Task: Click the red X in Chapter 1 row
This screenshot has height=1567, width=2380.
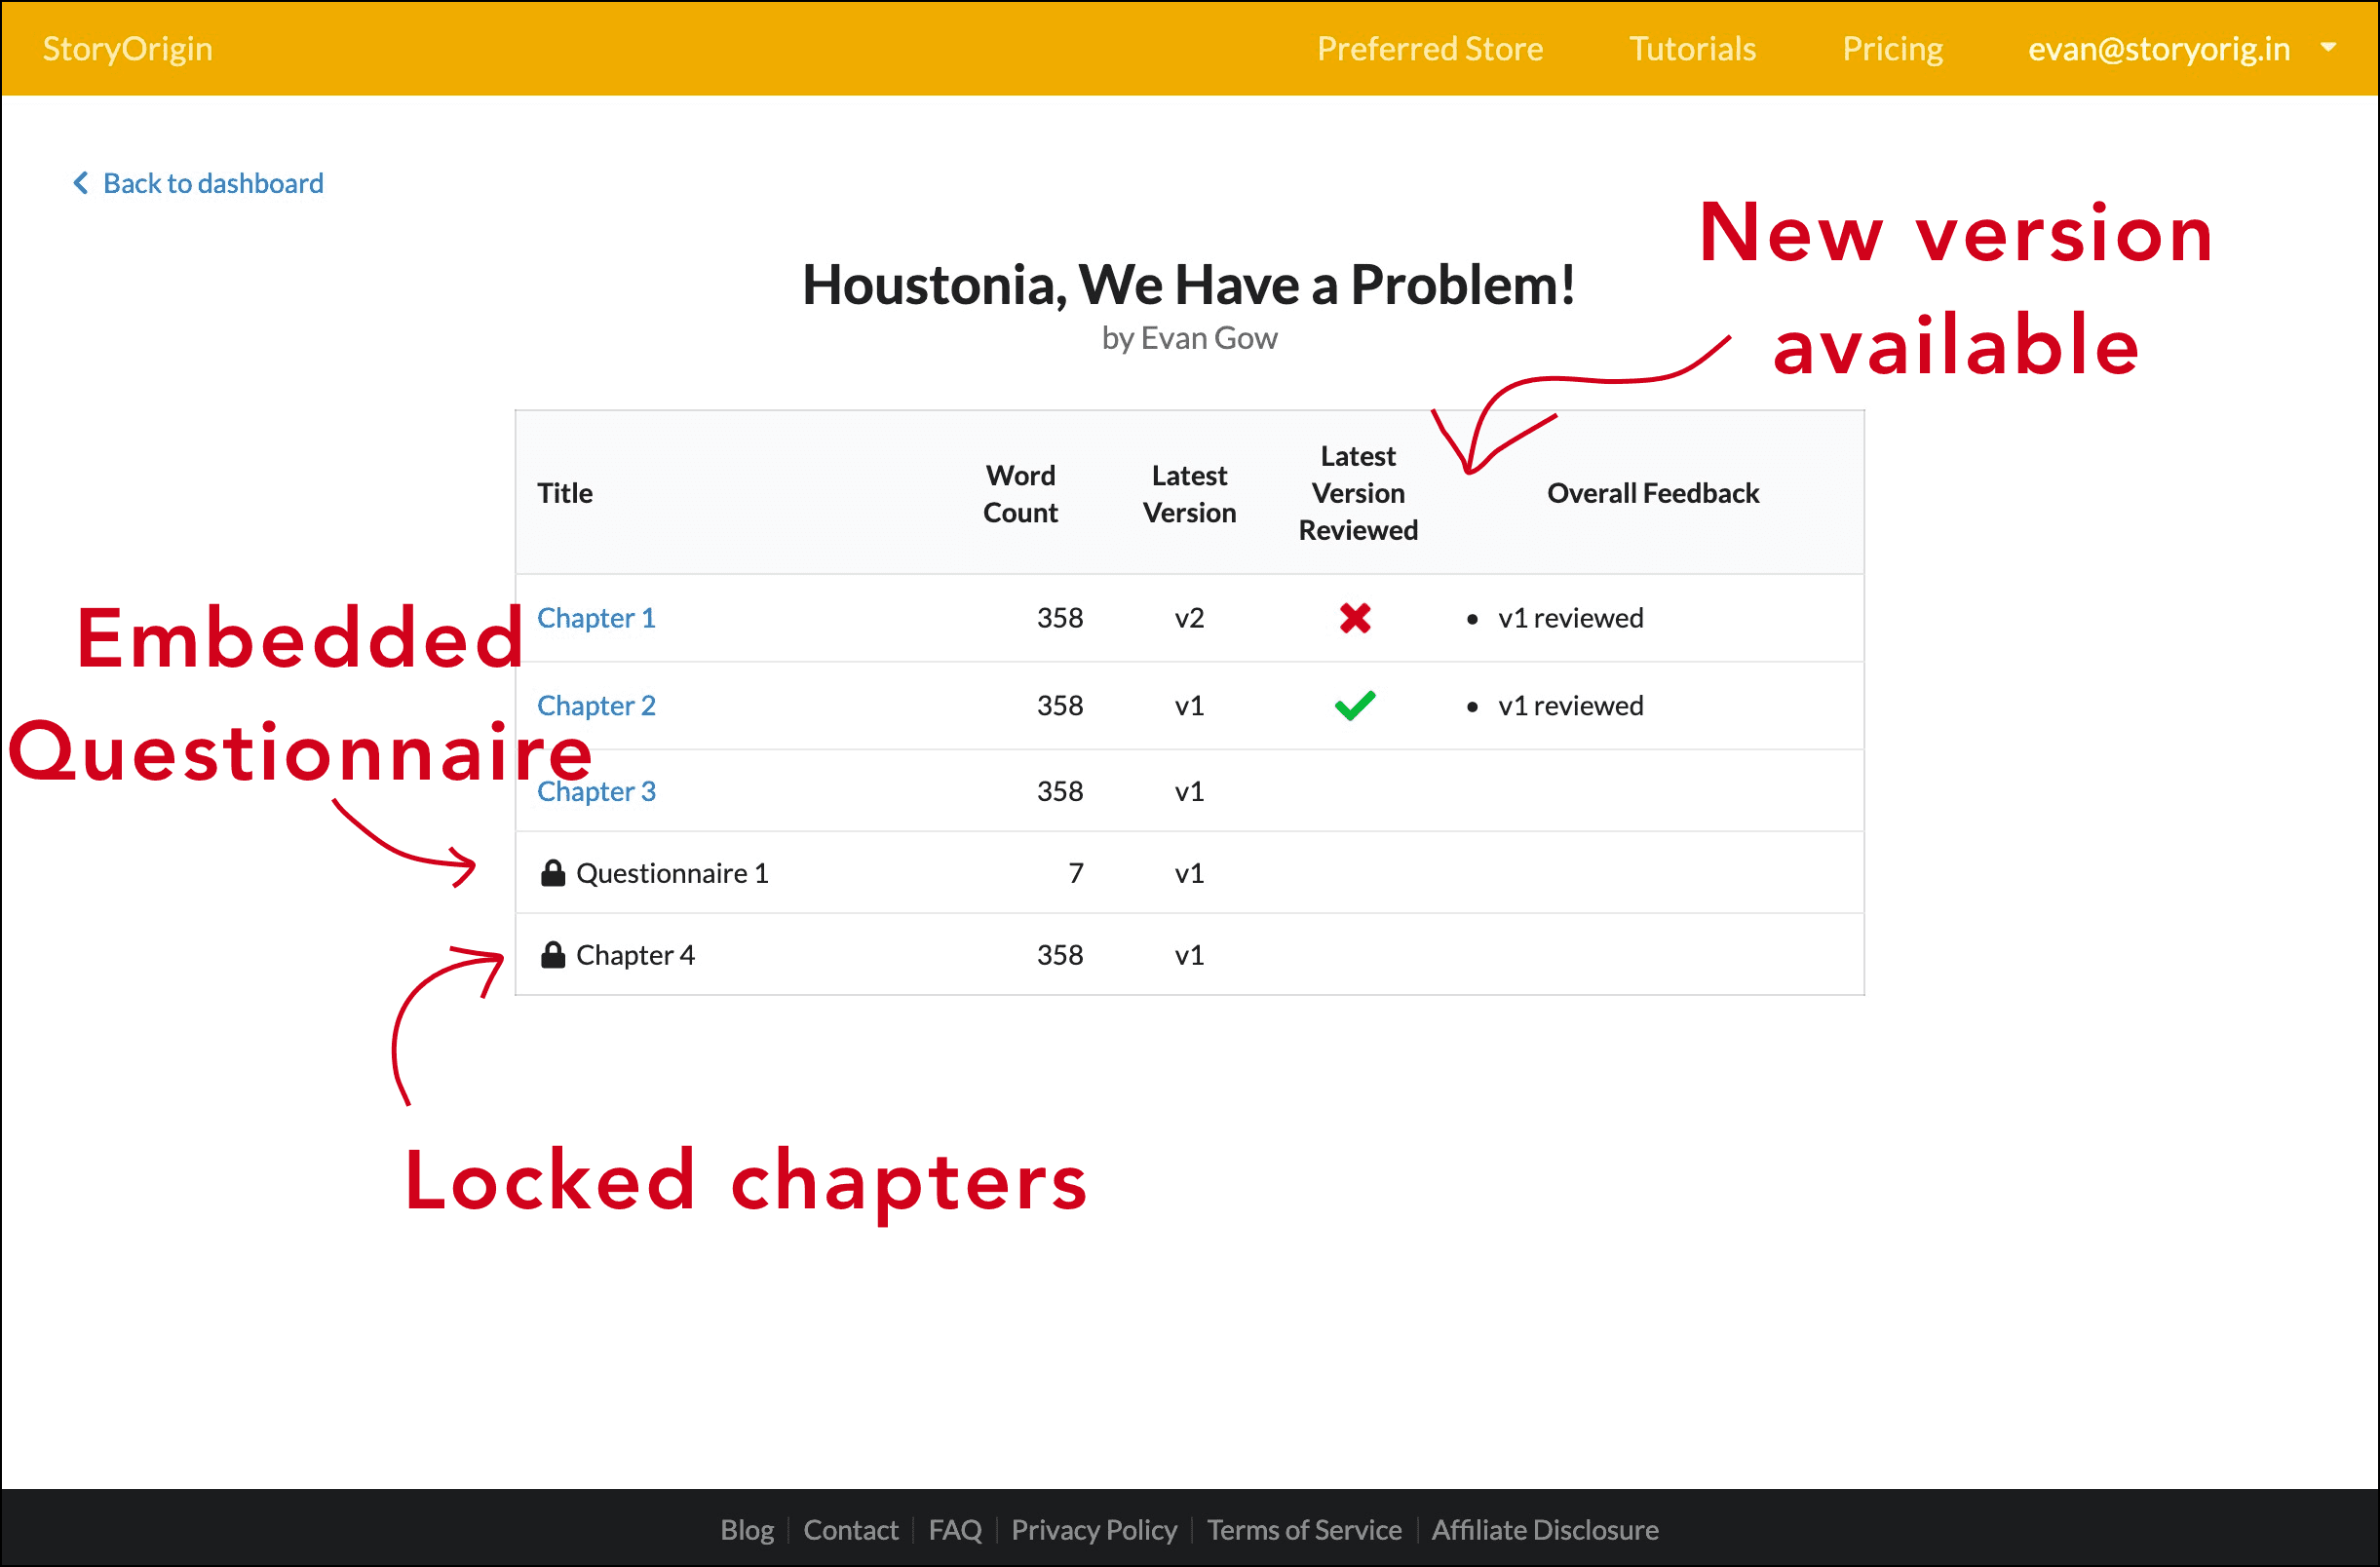Action: click(x=1355, y=618)
